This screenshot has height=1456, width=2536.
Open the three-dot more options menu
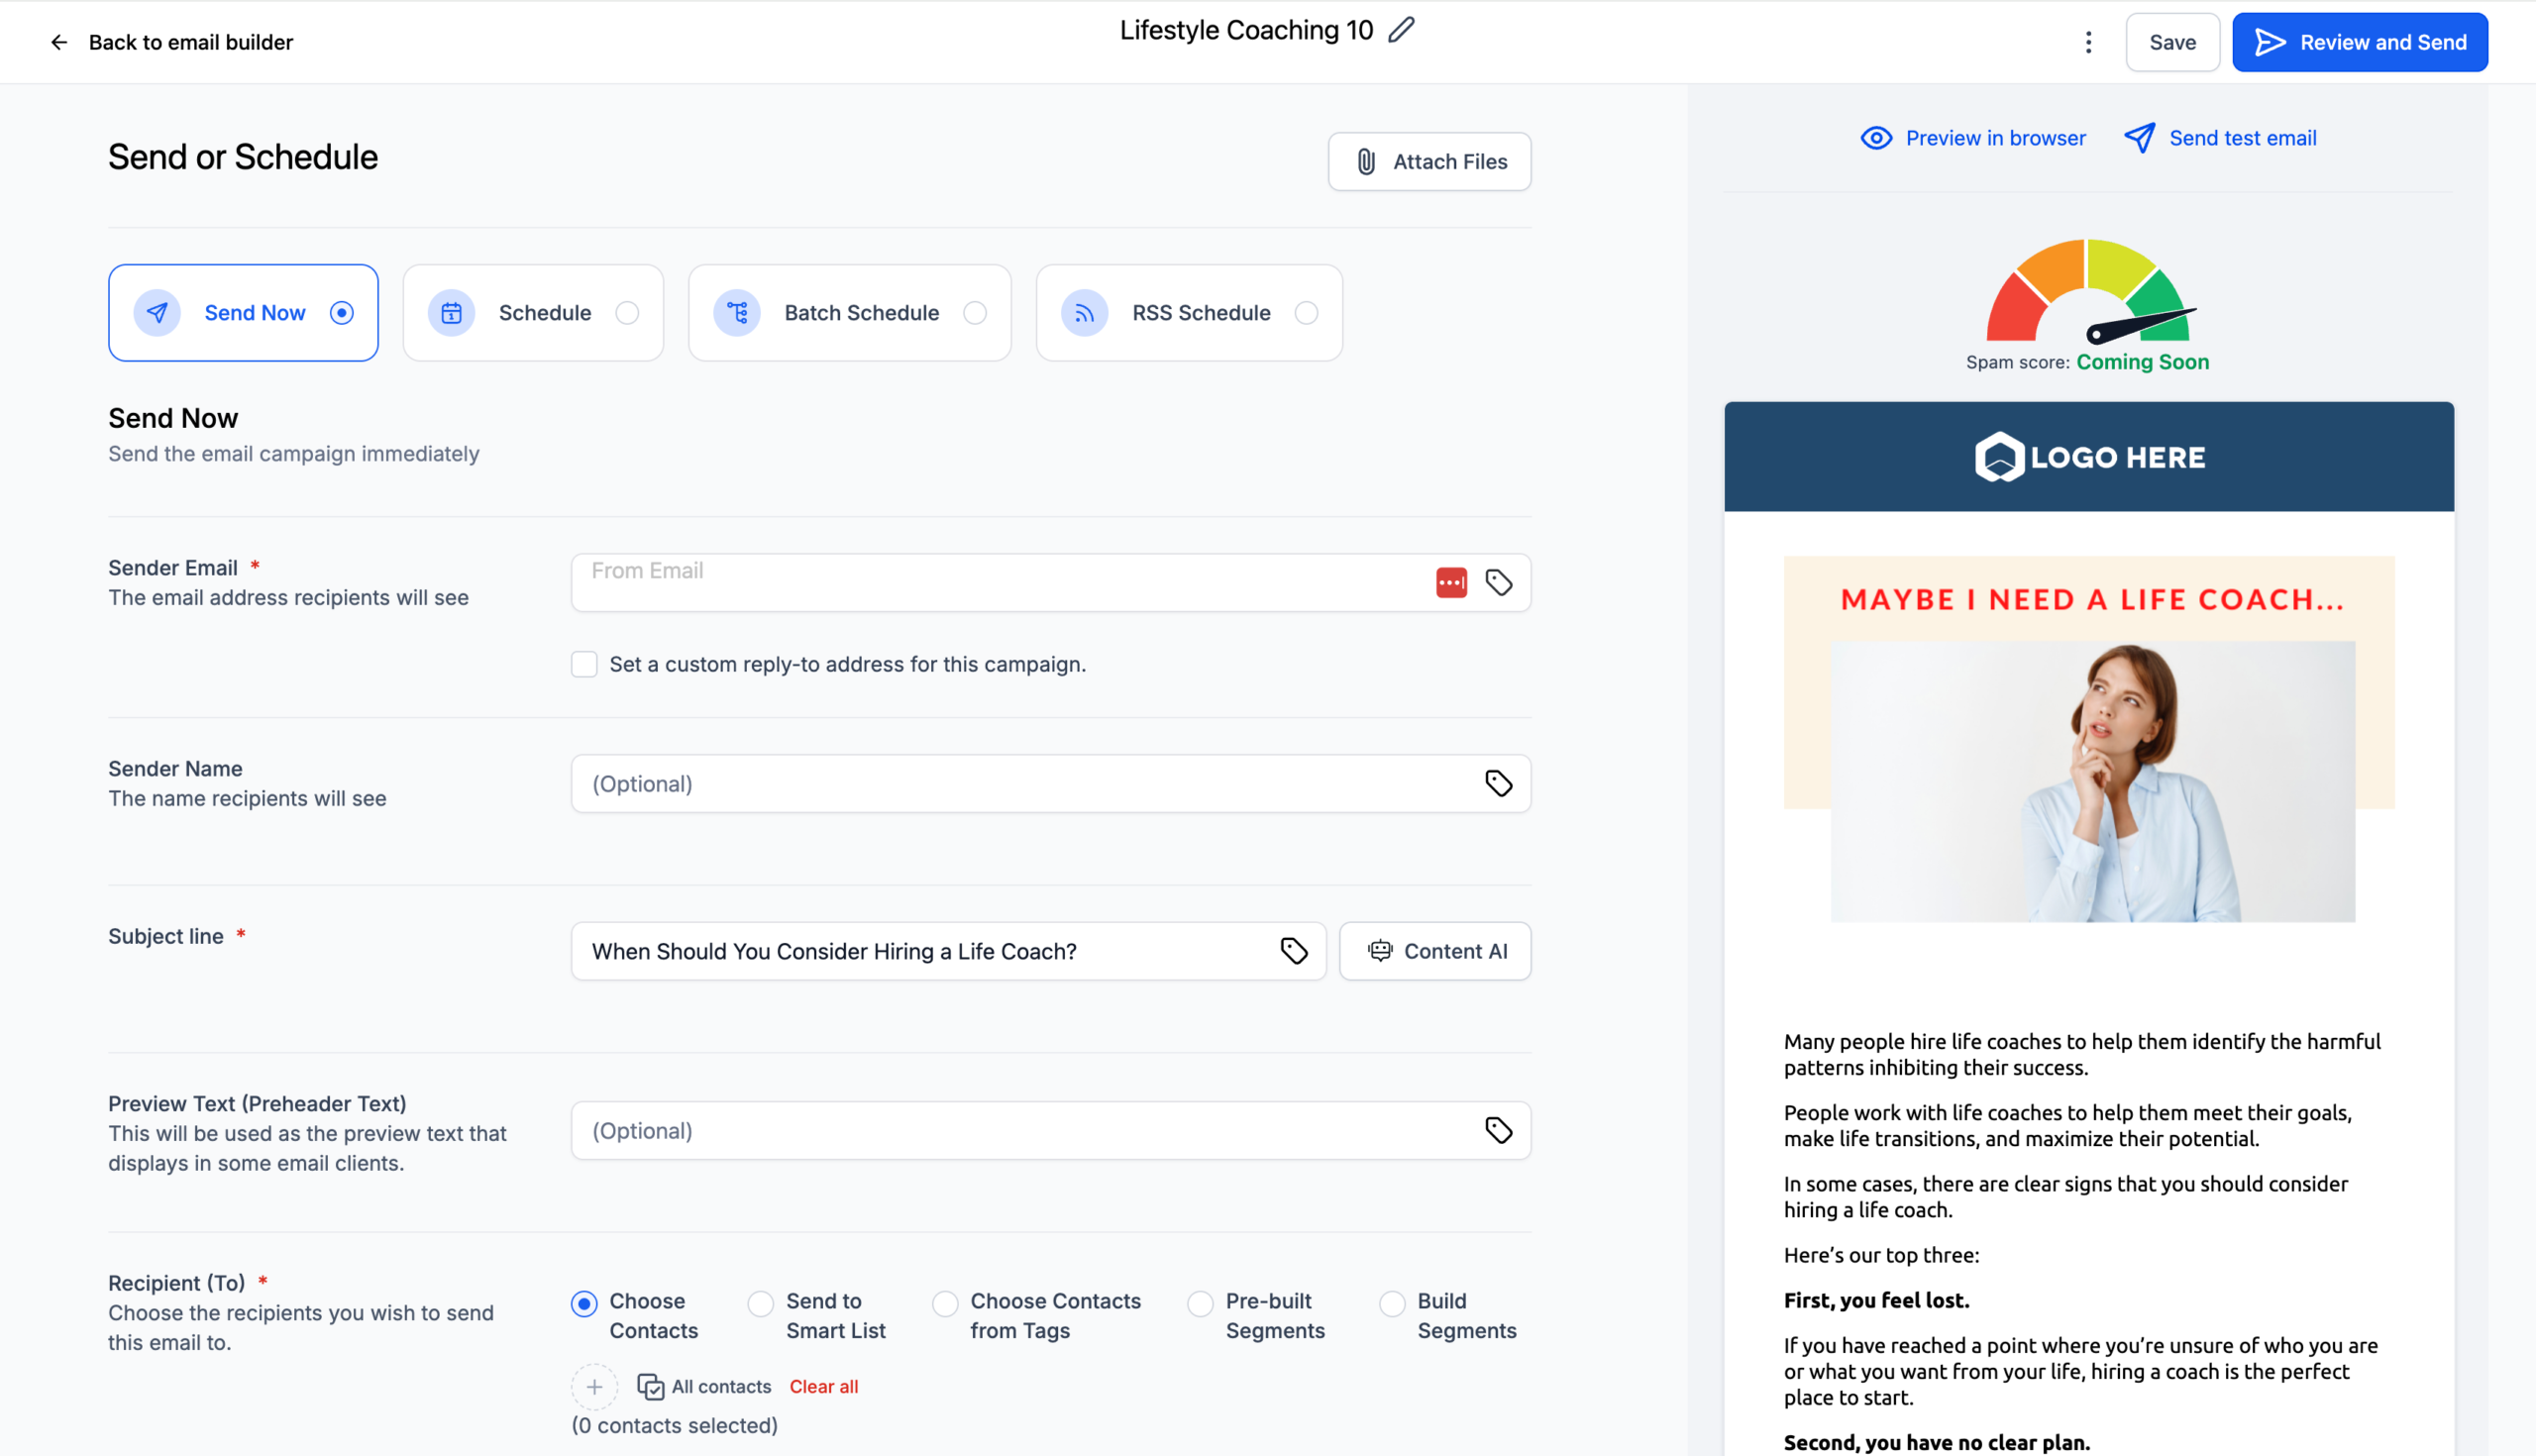pyautogui.click(x=2088, y=42)
